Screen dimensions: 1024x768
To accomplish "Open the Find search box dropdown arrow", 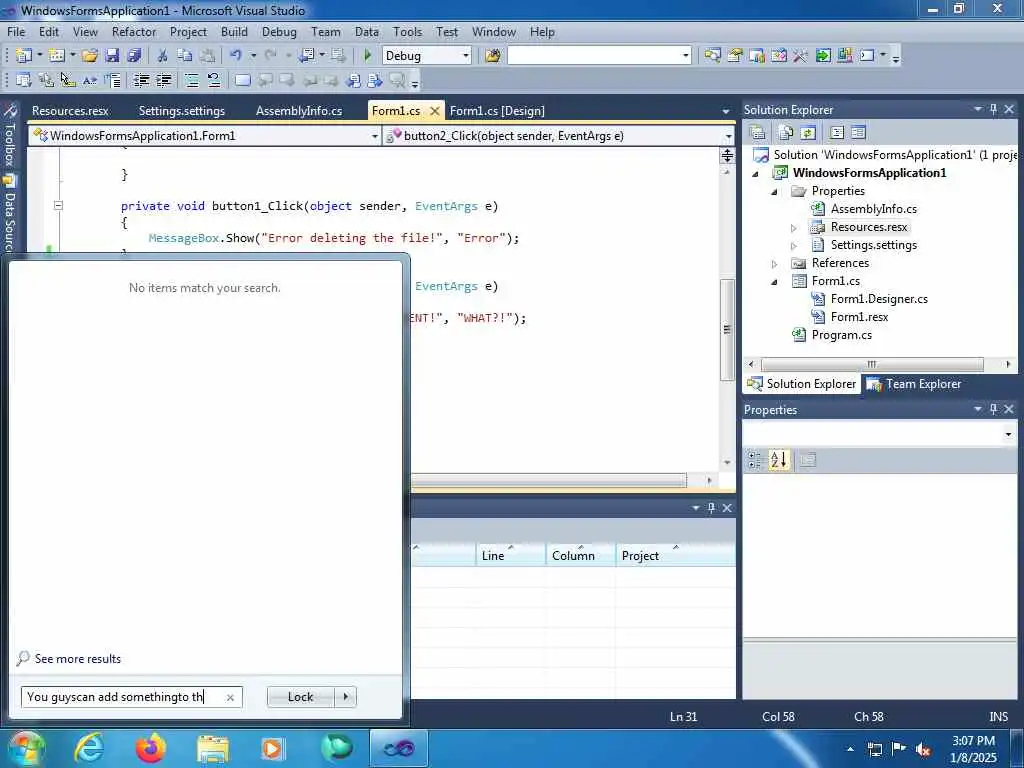I will [685, 56].
